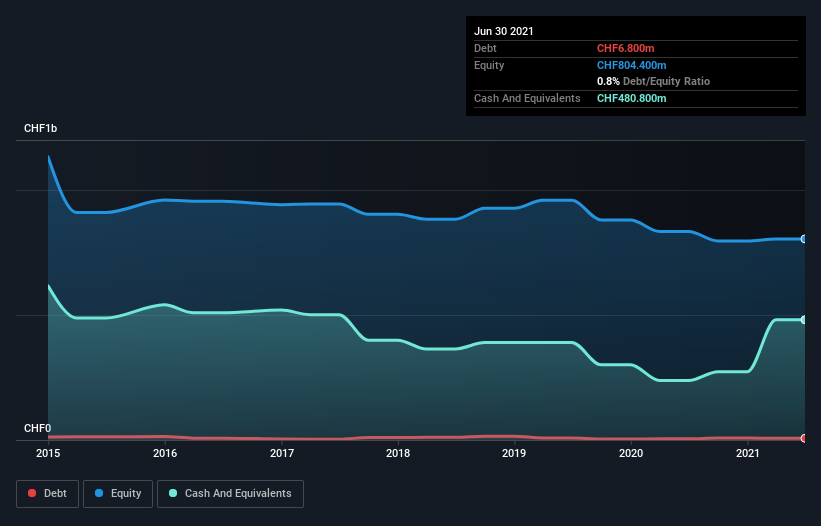The height and width of the screenshot is (526, 821).
Task: Click the 2017 x-axis label
Action: tap(282, 453)
